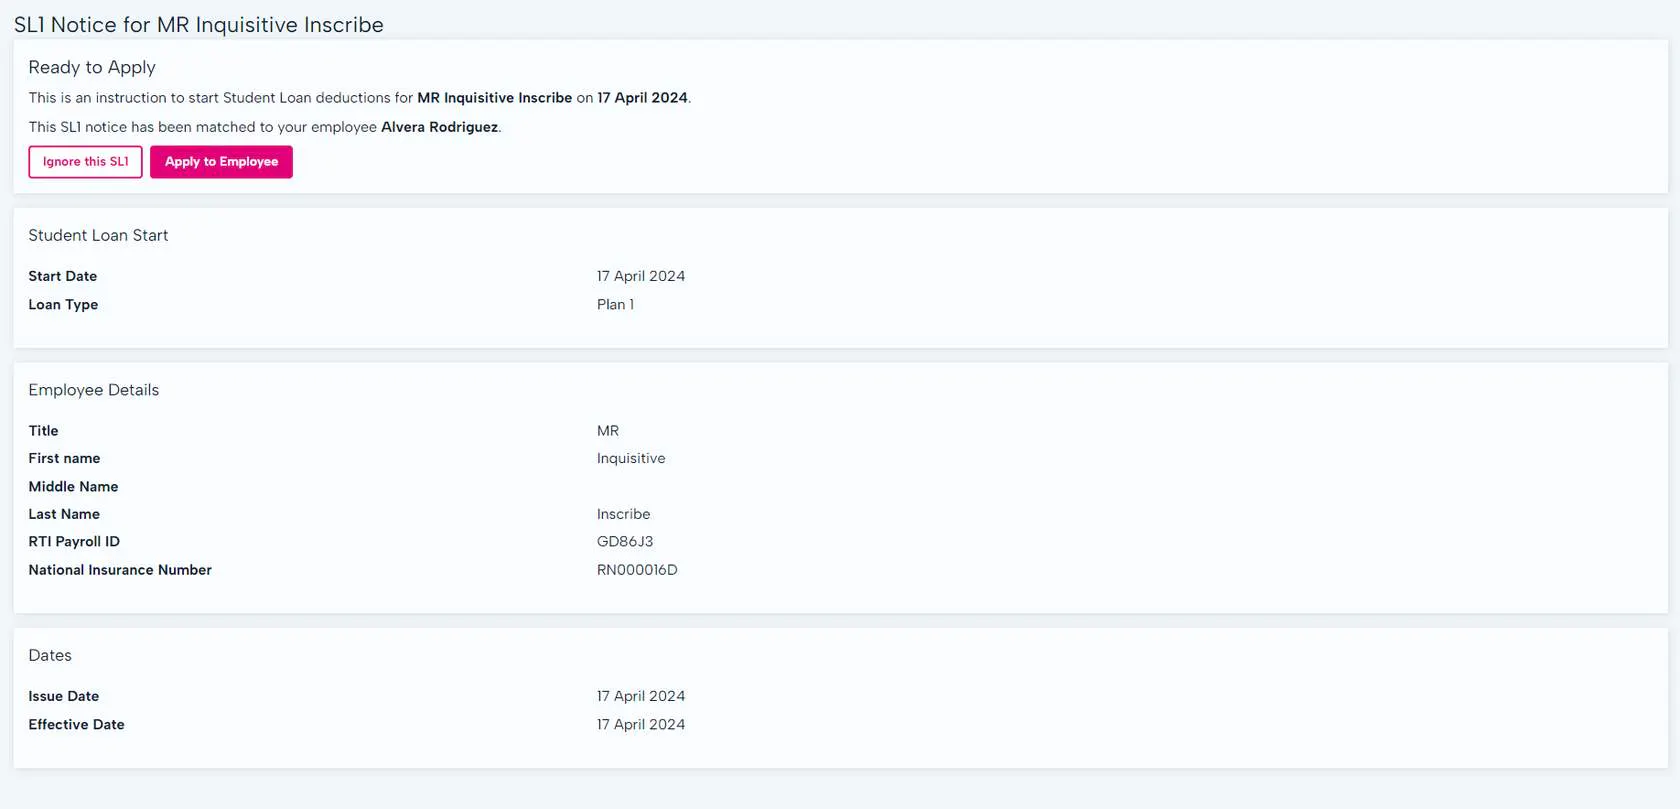Select the Effective Date value
This screenshot has width=1680, height=809.
coord(640,724)
